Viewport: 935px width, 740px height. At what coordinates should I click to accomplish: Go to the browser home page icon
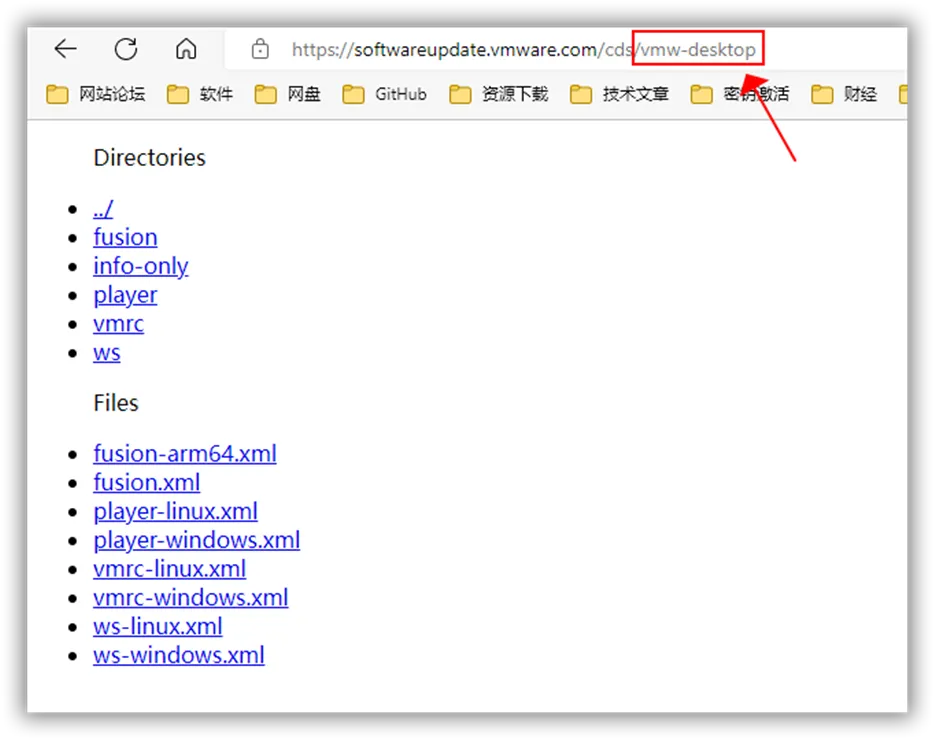[x=185, y=49]
